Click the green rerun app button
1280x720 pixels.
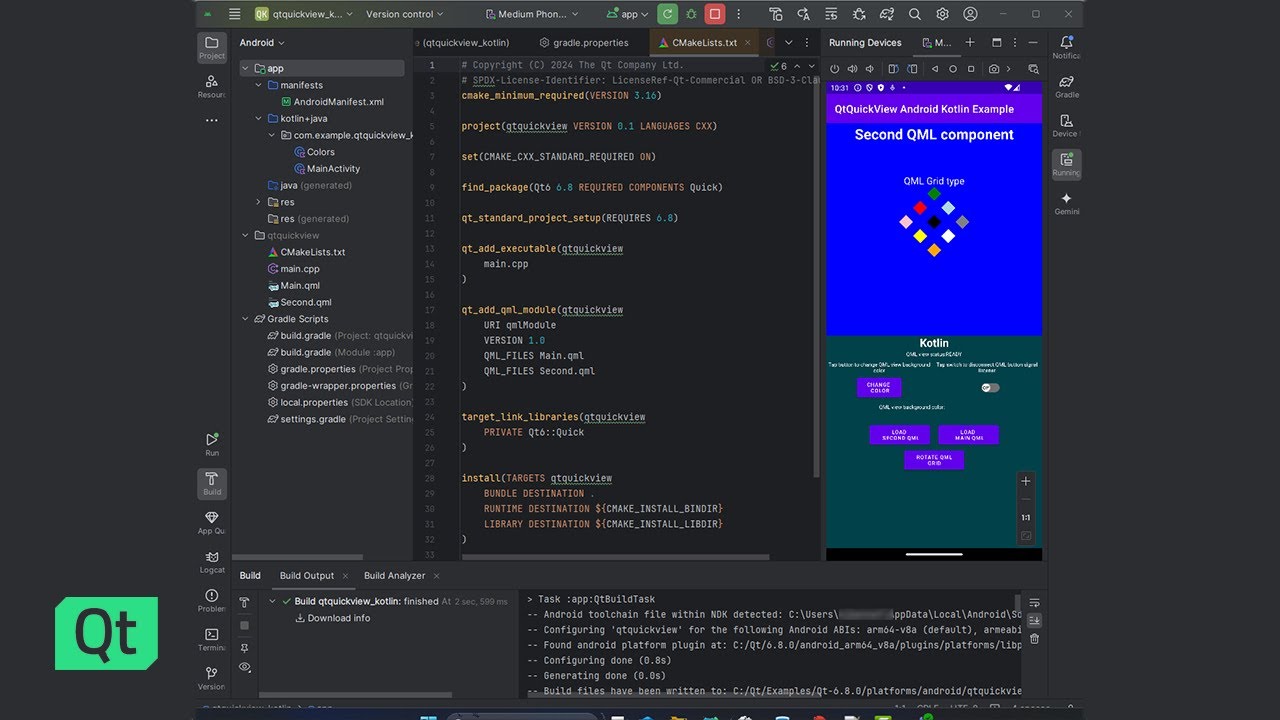667,14
